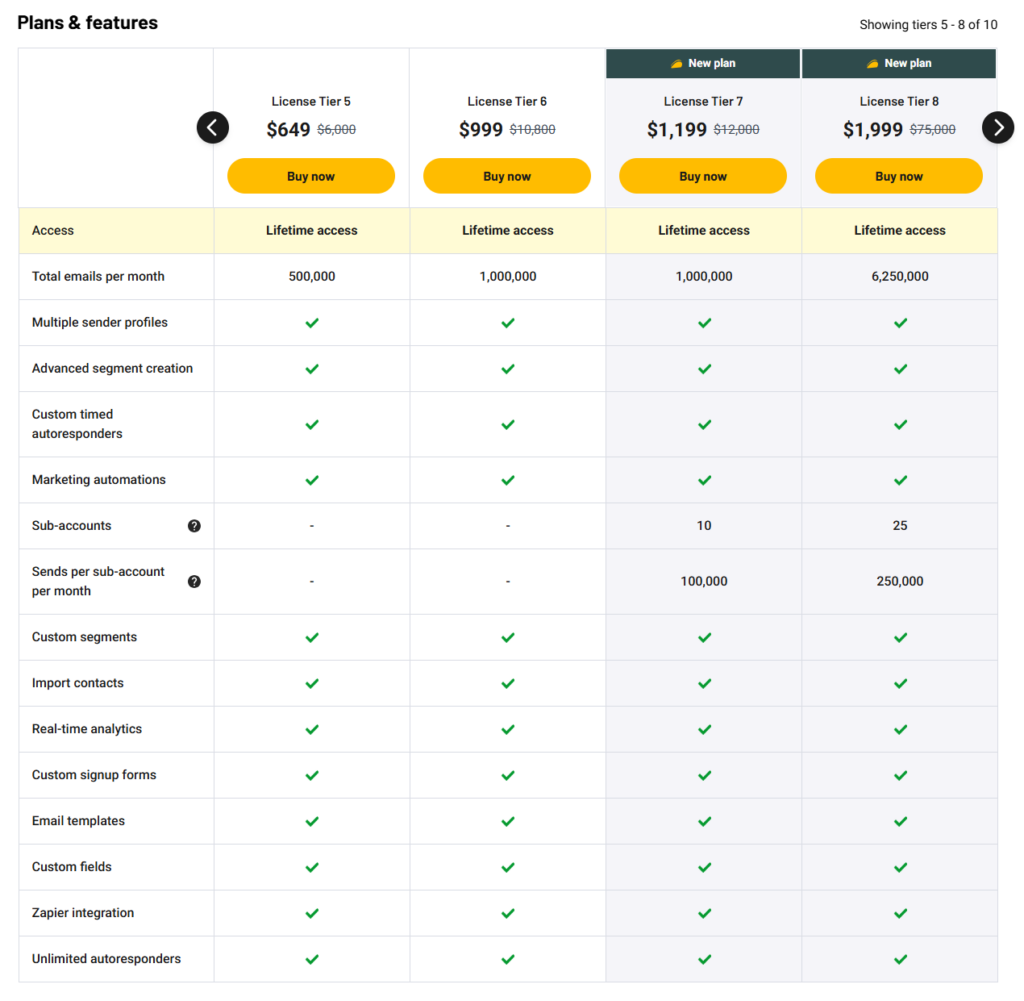The width and height of the screenshot is (1024, 1001).
Task: Select License Tier 7 heading
Action: pyautogui.click(x=703, y=101)
